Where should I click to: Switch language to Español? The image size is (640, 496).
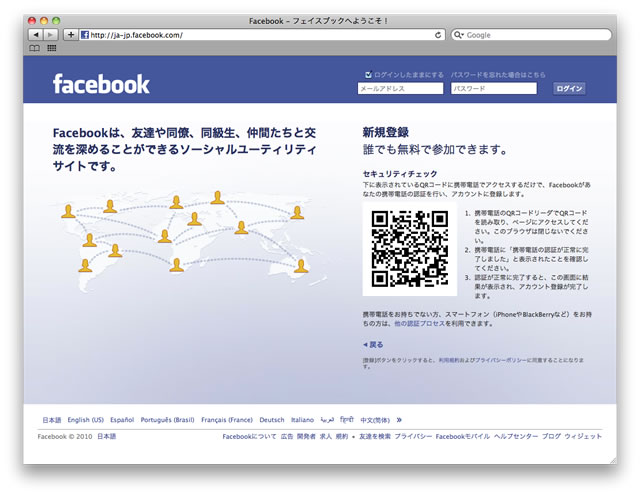tap(122, 420)
